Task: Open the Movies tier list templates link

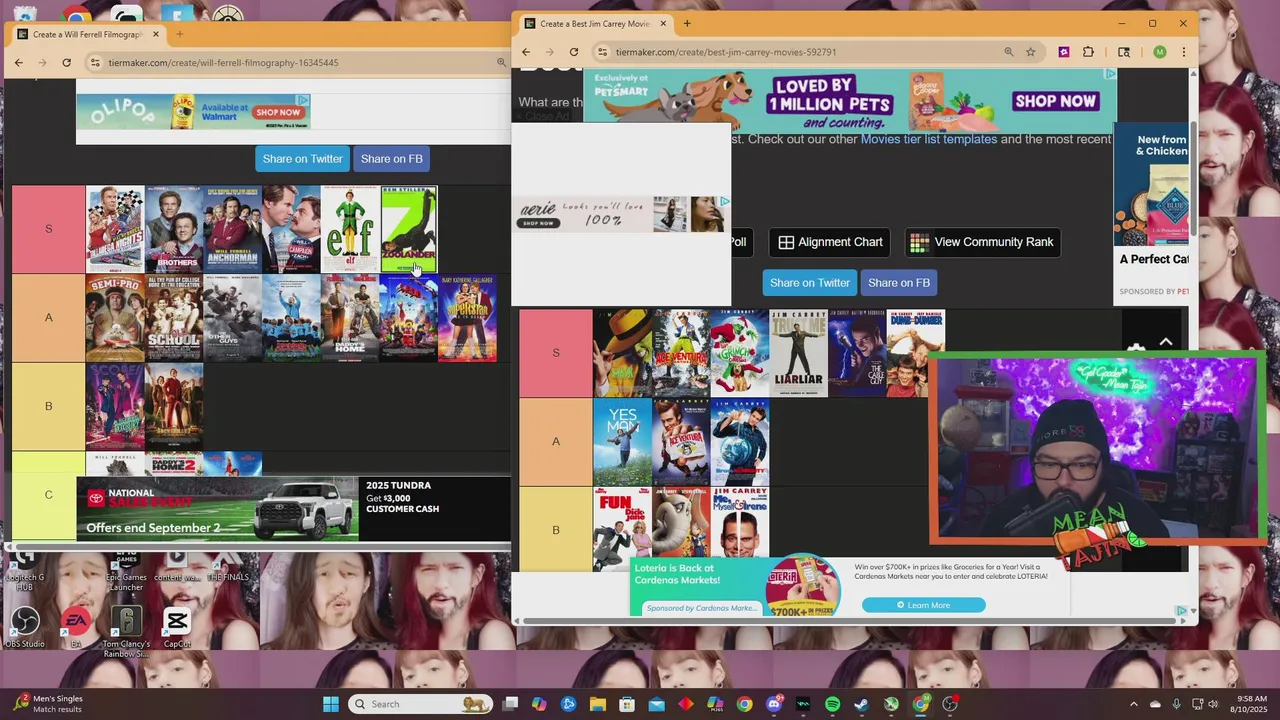Action: [x=929, y=139]
